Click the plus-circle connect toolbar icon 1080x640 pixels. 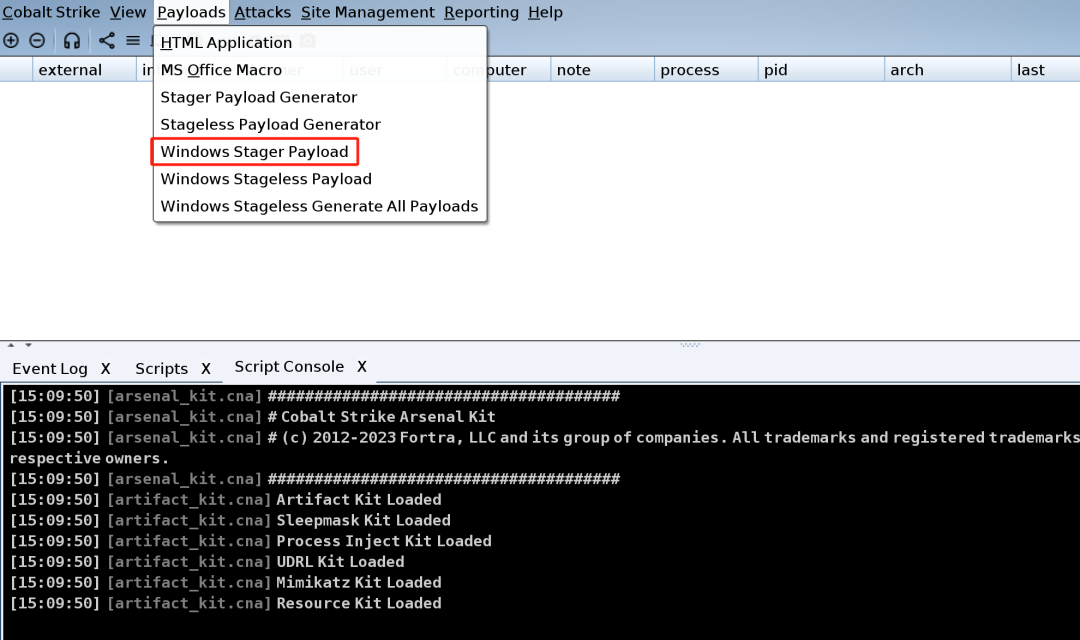pyautogui.click(x=11, y=41)
